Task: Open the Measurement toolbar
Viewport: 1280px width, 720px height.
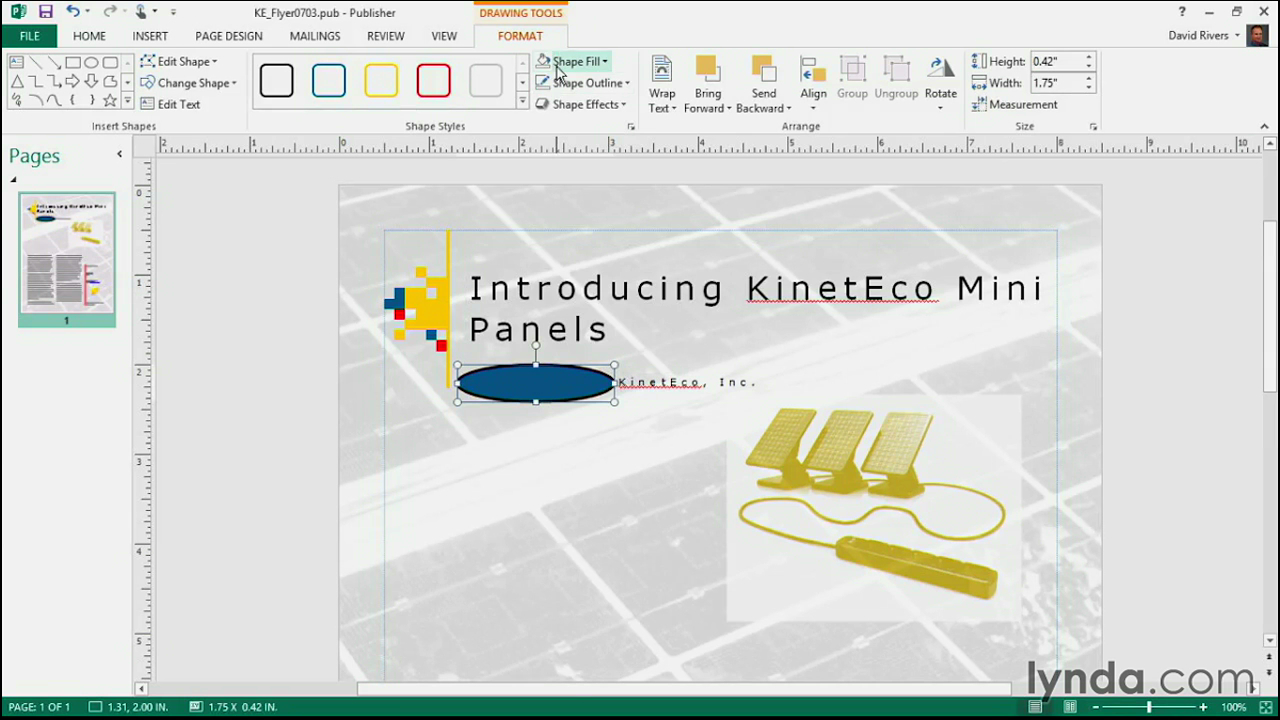Action: coord(1015,104)
